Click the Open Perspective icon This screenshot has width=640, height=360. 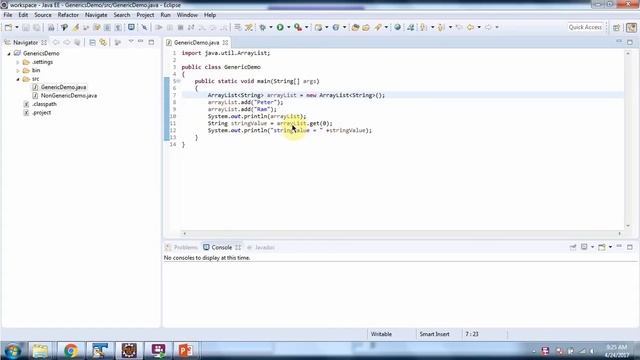(616, 27)
